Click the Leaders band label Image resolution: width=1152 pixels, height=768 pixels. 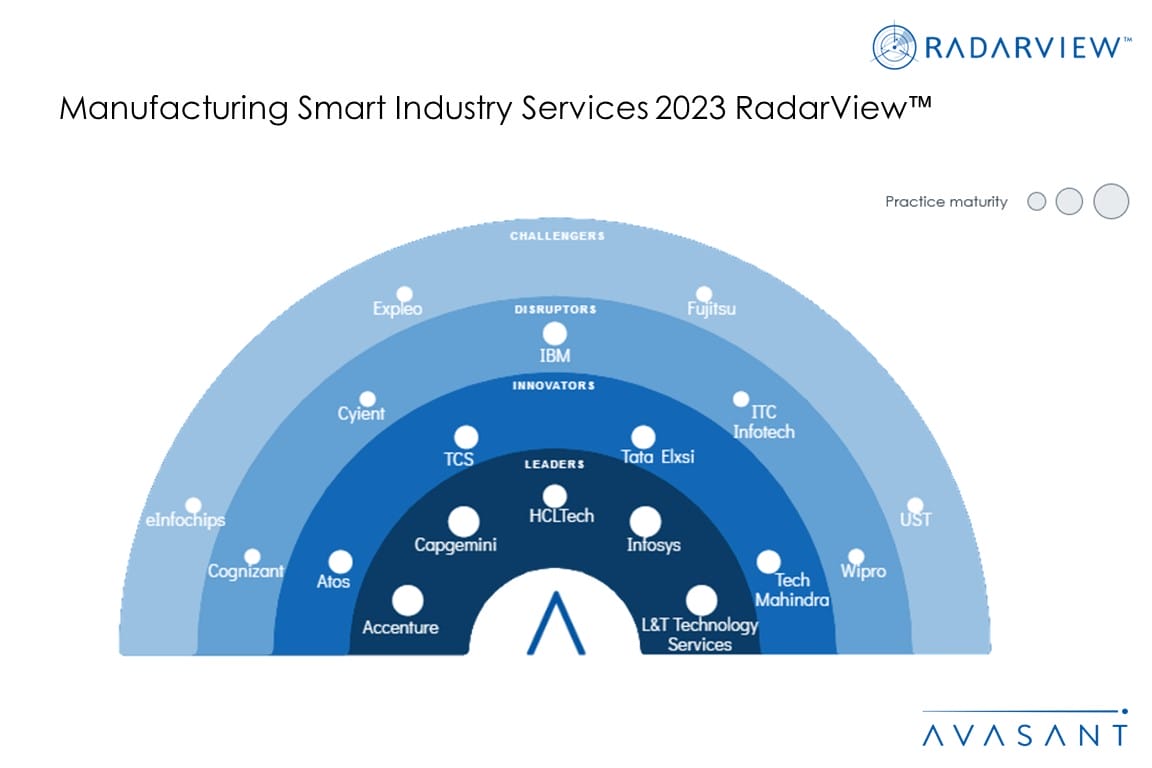click(555, 464)
